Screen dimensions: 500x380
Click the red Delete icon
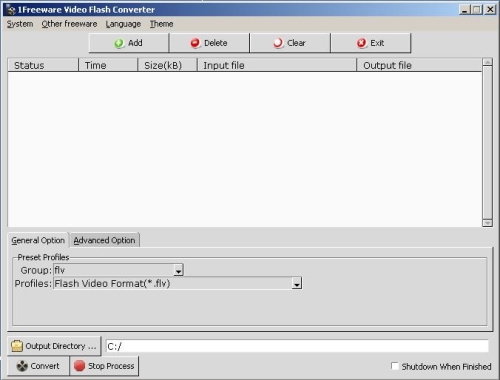(x=195, y=43)
